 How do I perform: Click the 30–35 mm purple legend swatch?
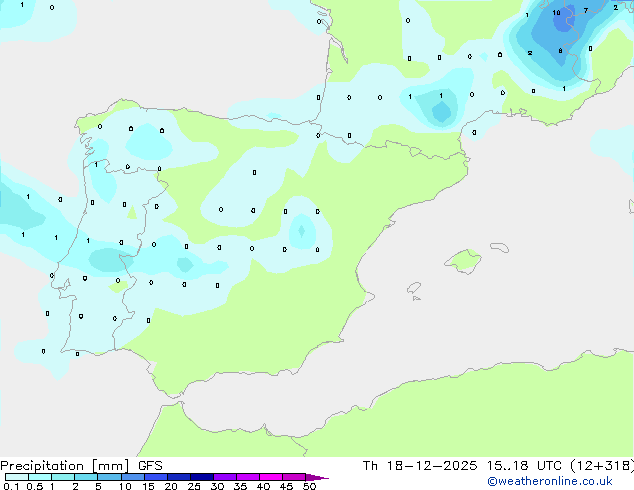pyautogui.click(x=224, y=477)
